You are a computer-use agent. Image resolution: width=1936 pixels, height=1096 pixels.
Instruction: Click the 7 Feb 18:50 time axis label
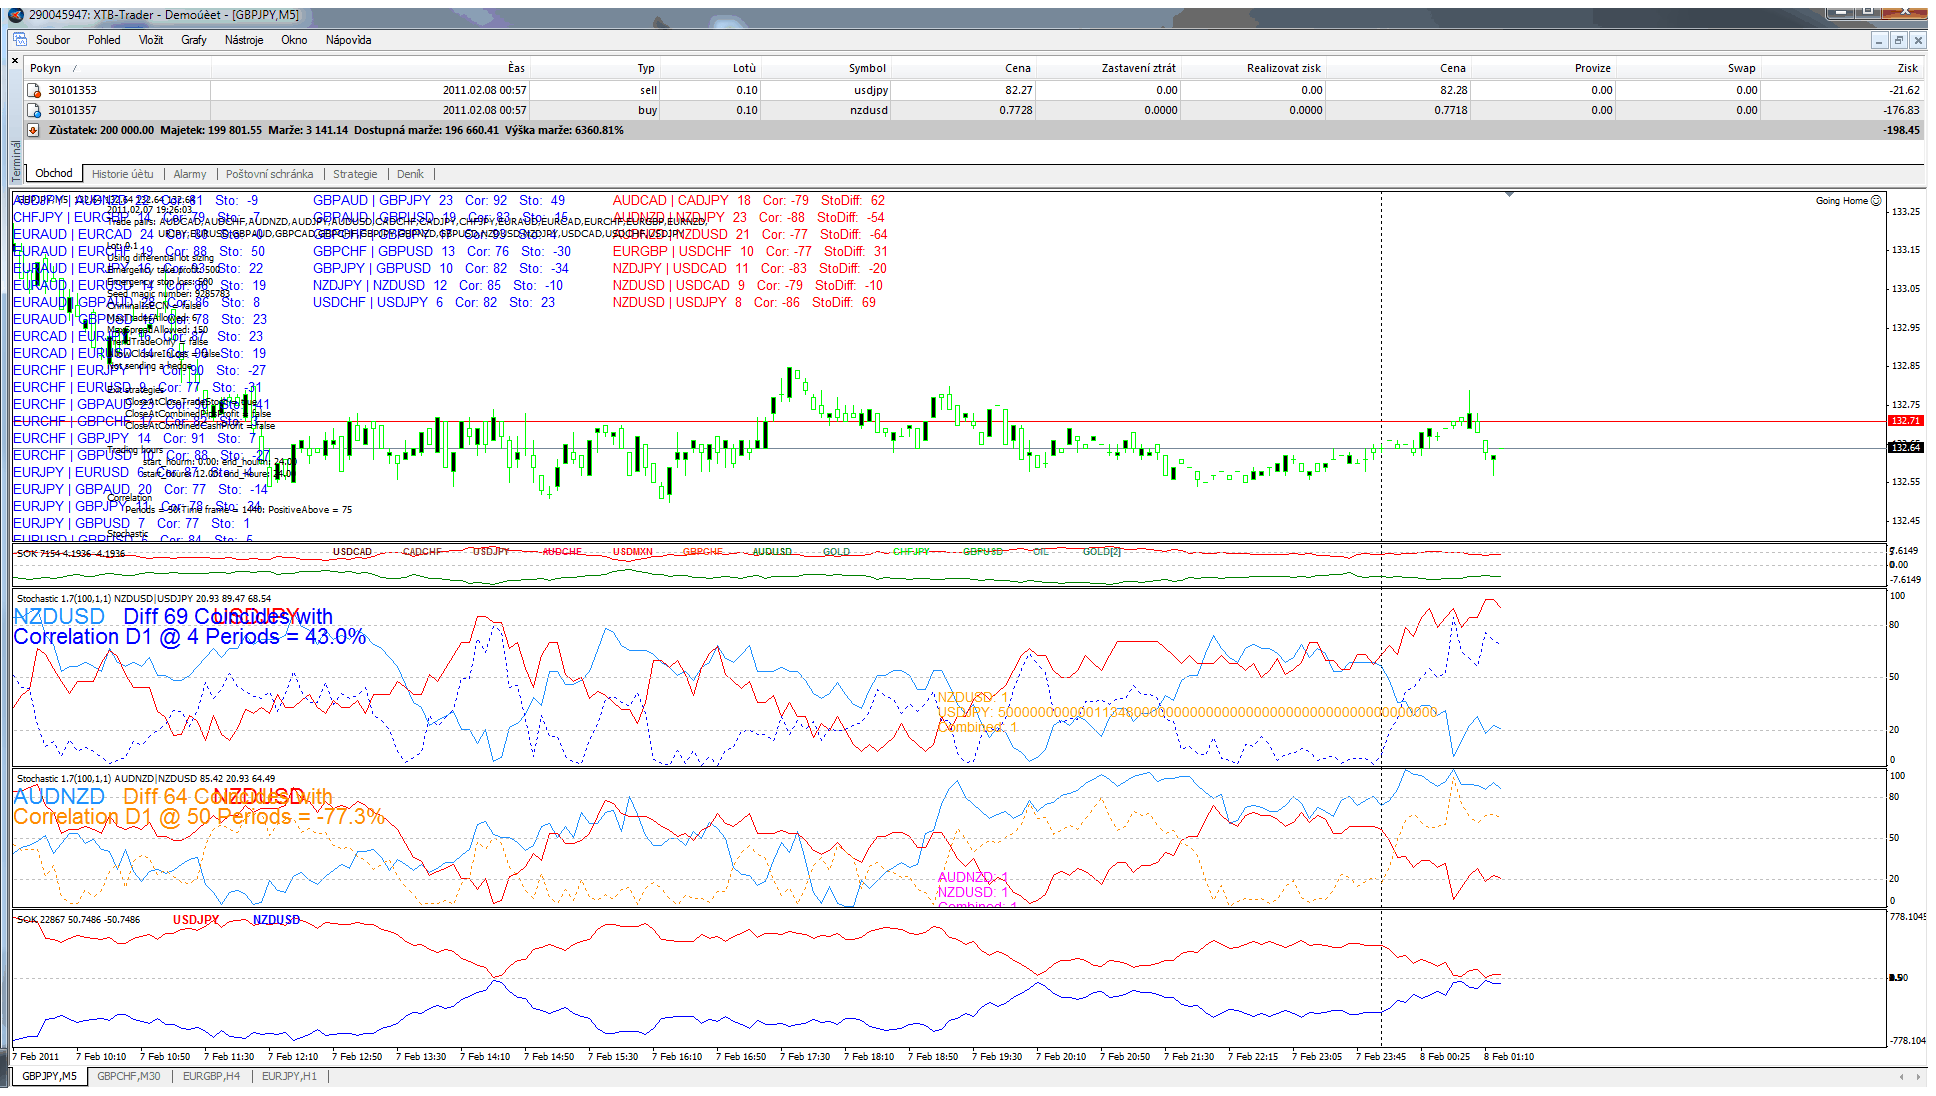933,1056
